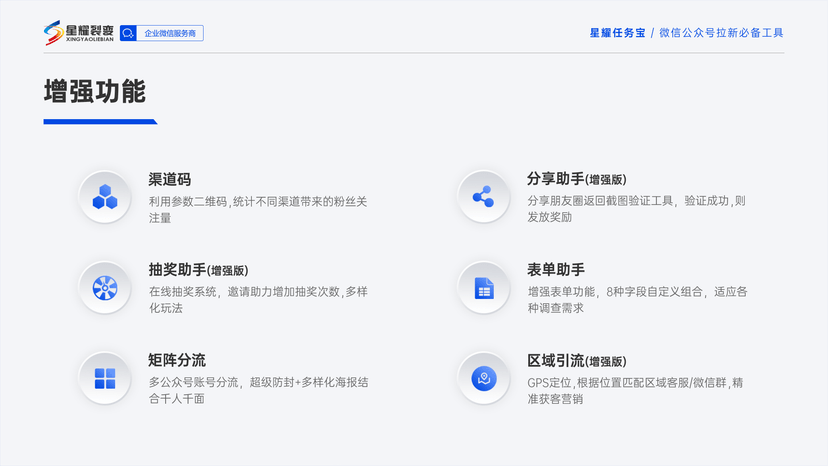Click the blue hexagon 渠道码 icon
The width and height of the screenshot is (828, 466).
click(105, 197)
